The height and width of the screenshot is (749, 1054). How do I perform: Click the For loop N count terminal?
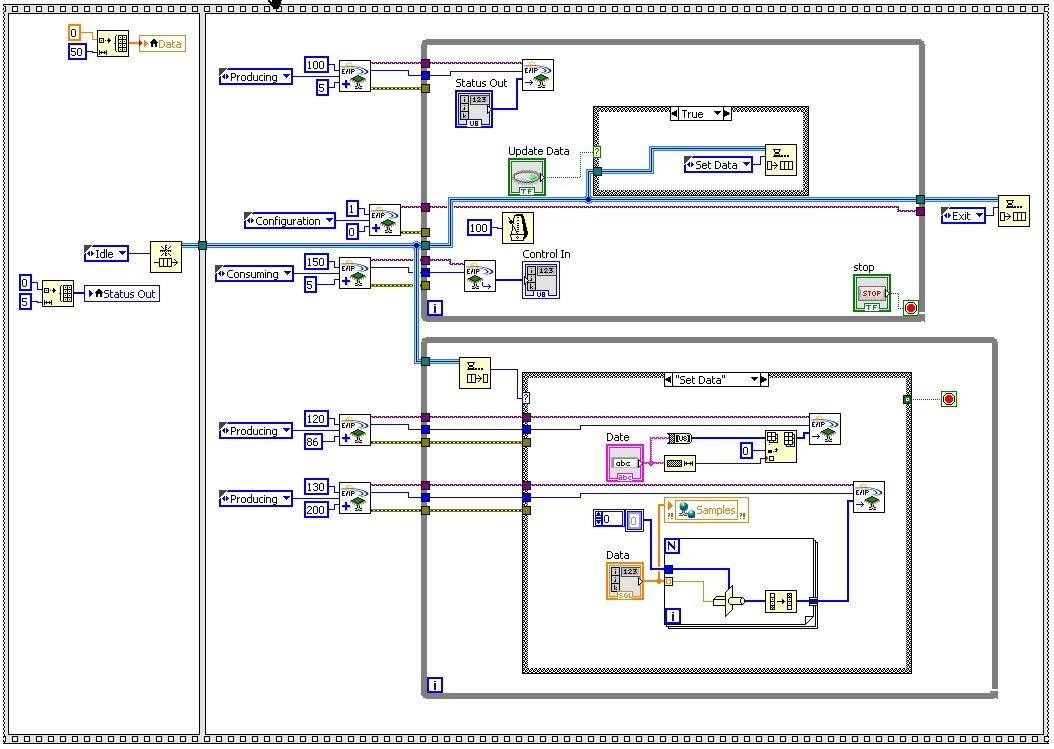click(x=672, y=546)
